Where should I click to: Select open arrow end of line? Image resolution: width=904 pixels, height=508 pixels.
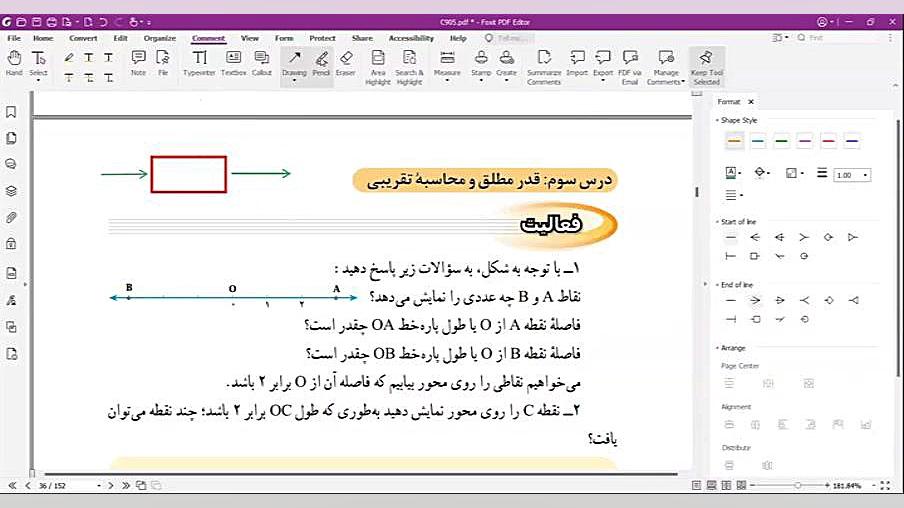[755, 300]
